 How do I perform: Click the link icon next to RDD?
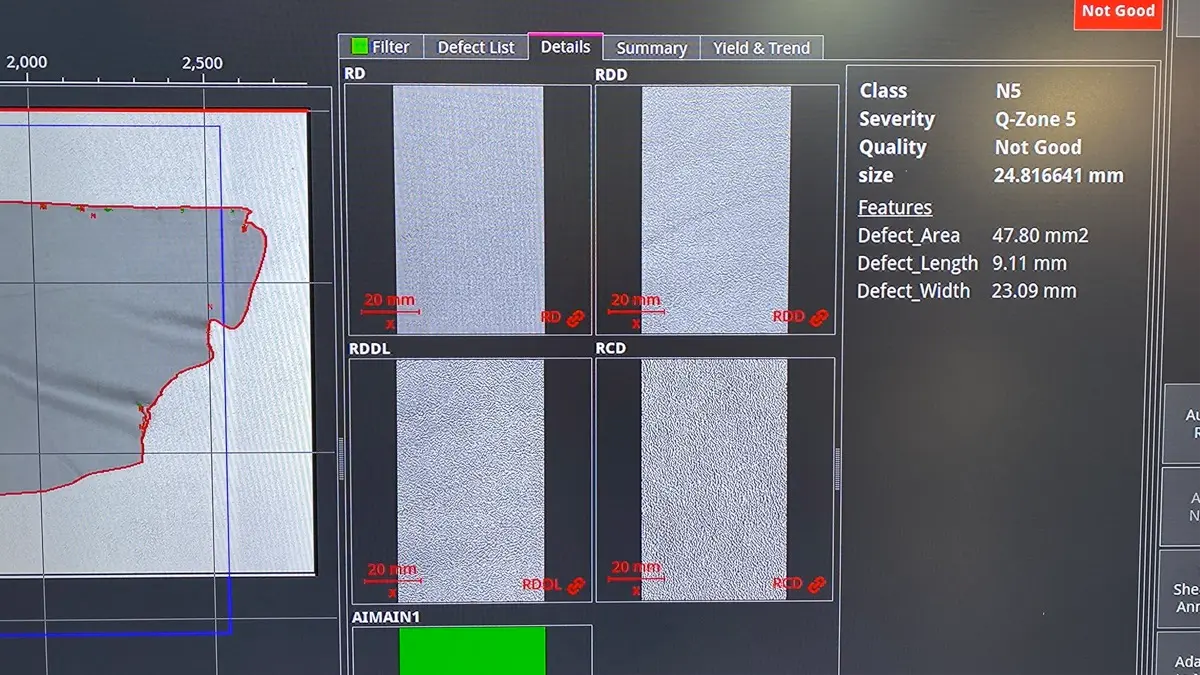pos(819,318)
